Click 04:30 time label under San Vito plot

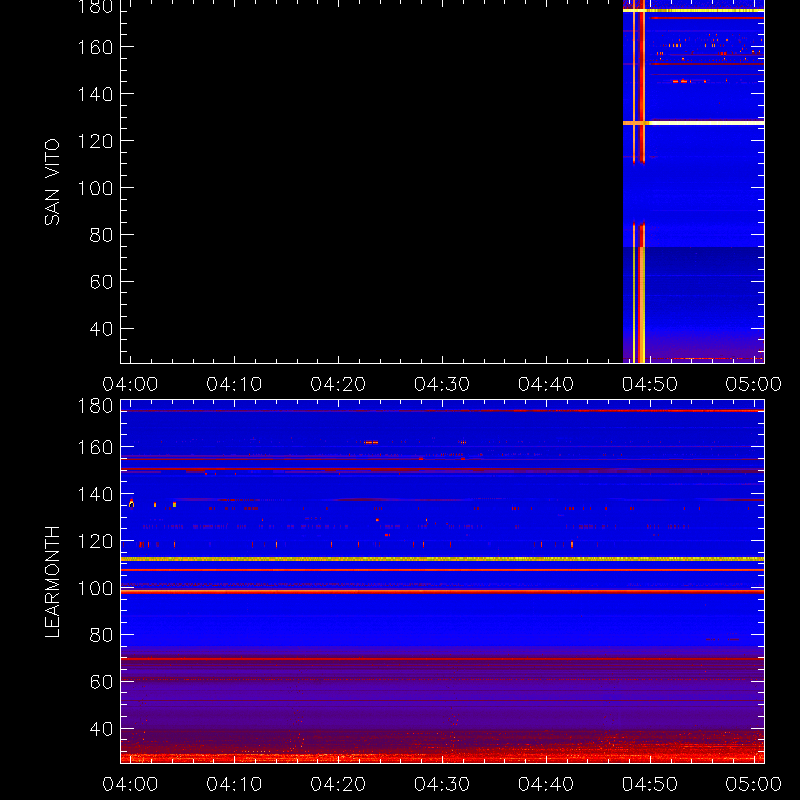pyautogui.click(x=442, y=384)
